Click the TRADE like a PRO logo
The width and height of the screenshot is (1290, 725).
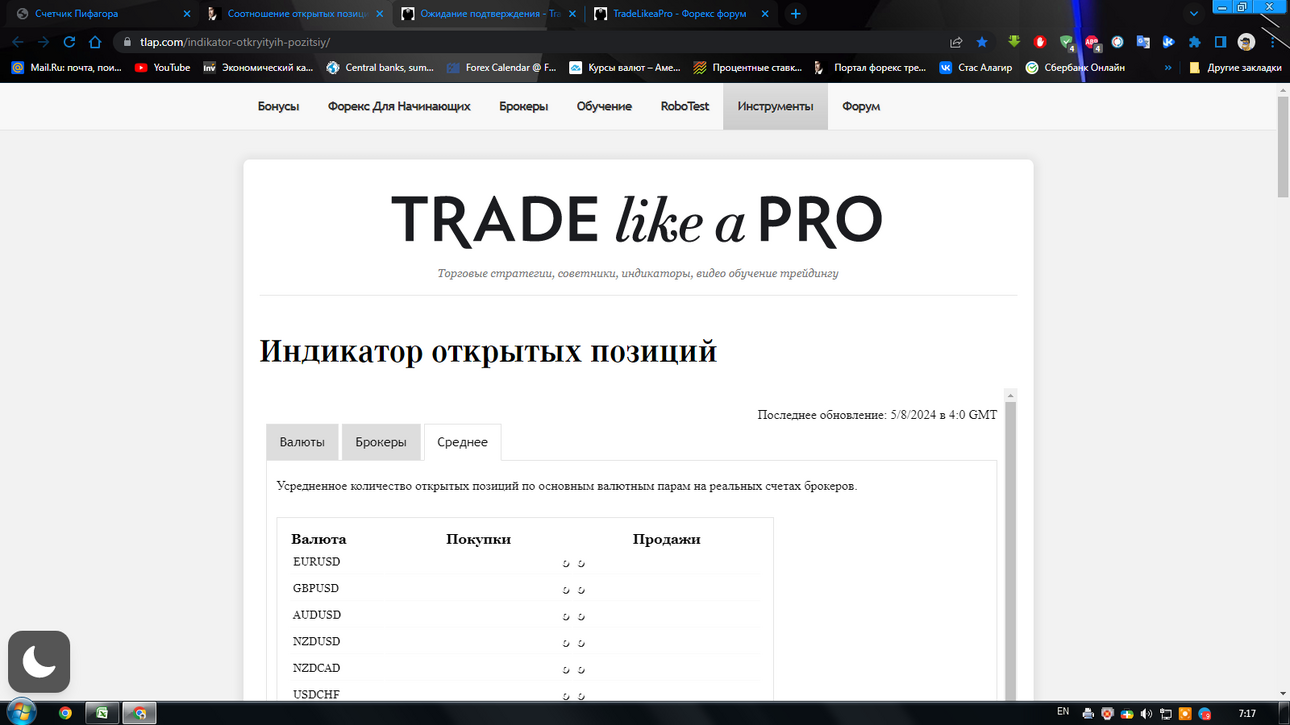[x=636, y=220]
